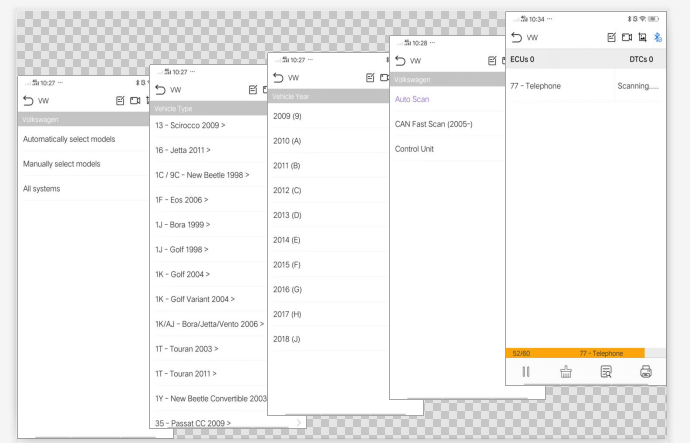This screenshot has height=443, width=690.
Task: Pause the ECU scan
Action: click(x=526, y=372)
